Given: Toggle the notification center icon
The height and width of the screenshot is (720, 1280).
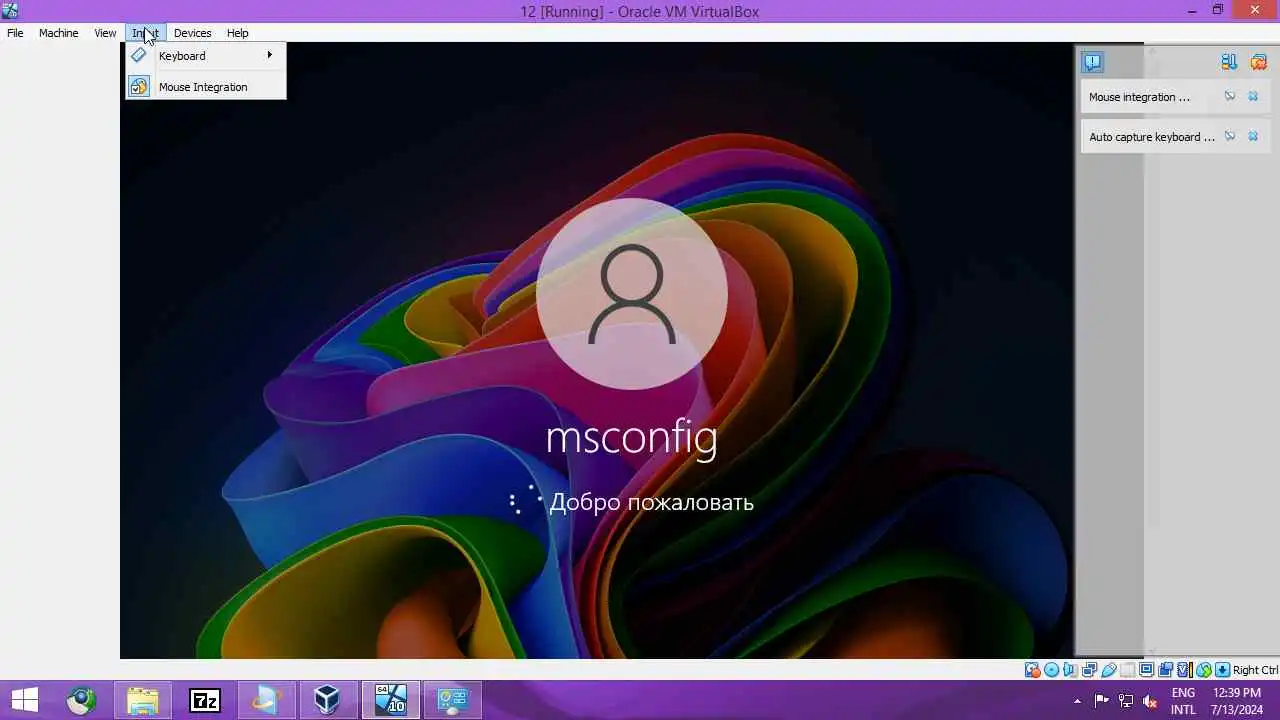Looking at the screenshot, I should click(1092, 62).
